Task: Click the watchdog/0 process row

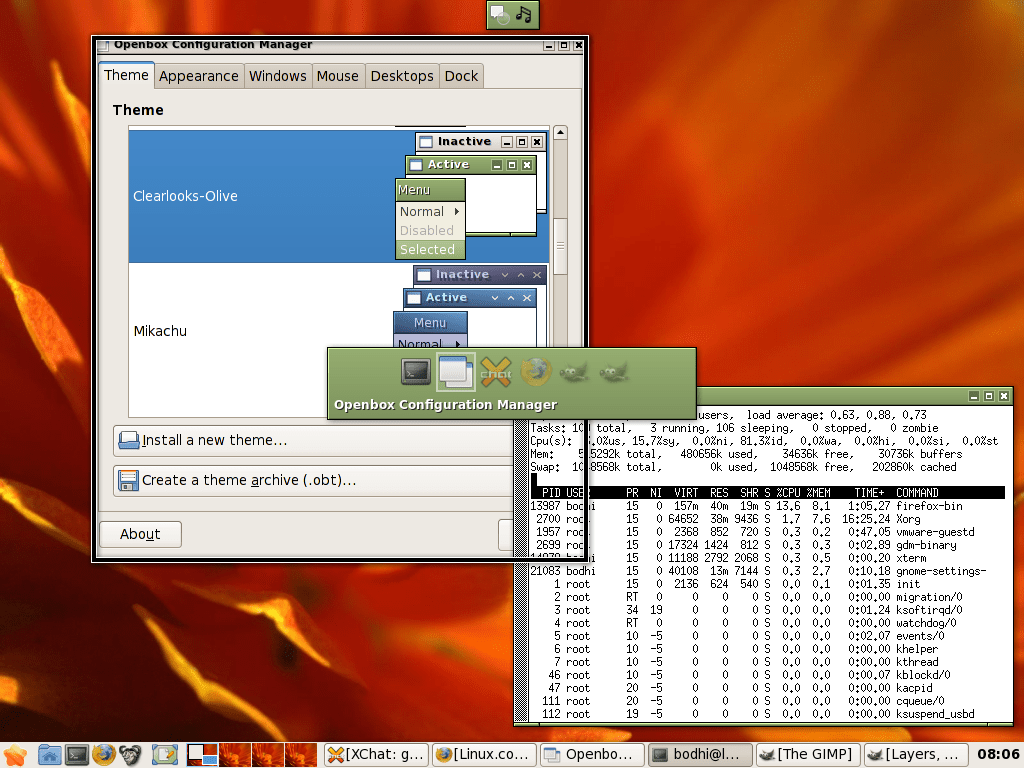Action: (767, 623)
